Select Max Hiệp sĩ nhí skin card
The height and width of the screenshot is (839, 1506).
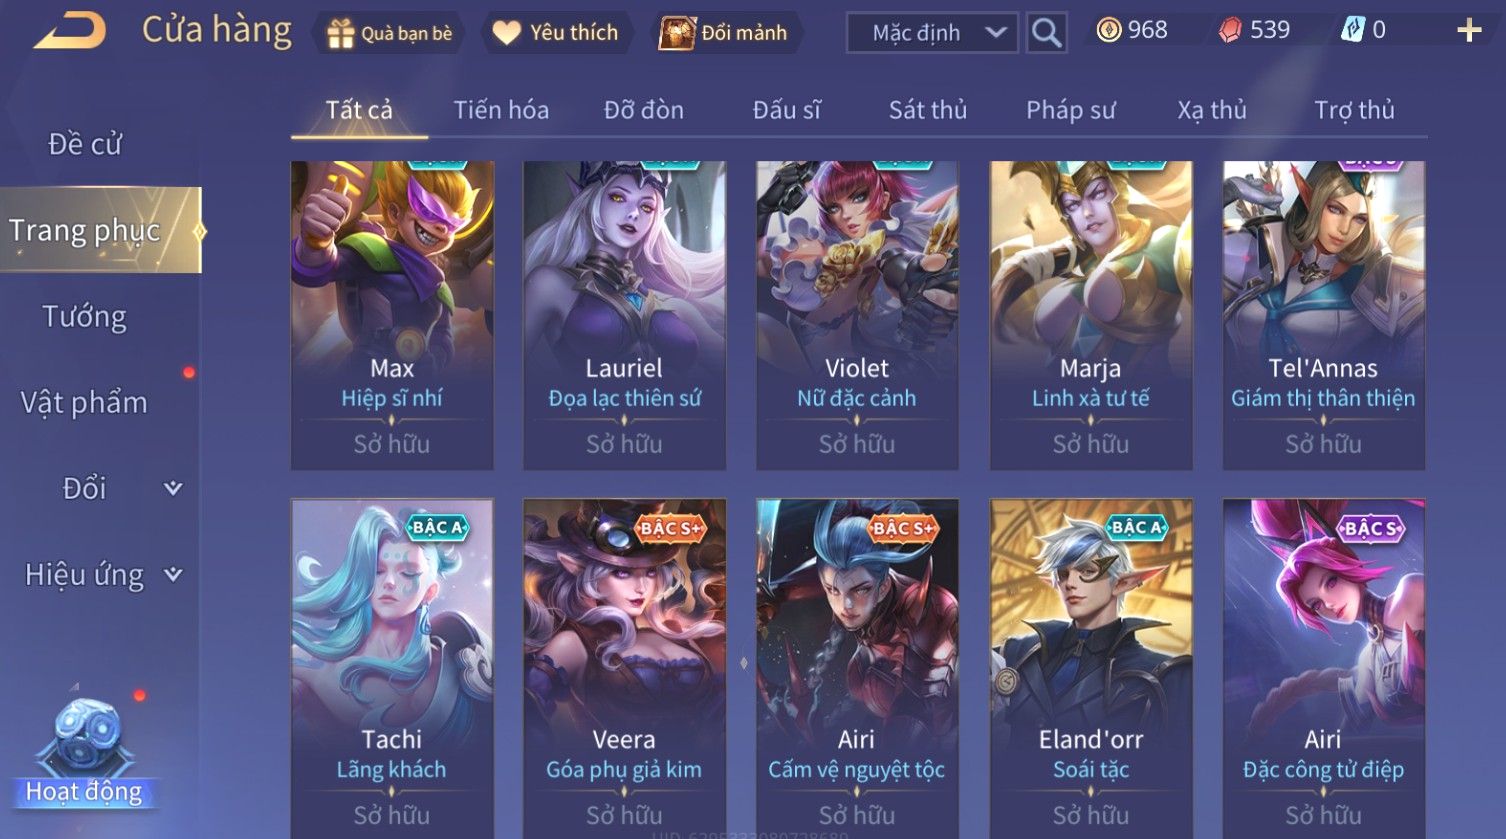click(x=392, y=315)
